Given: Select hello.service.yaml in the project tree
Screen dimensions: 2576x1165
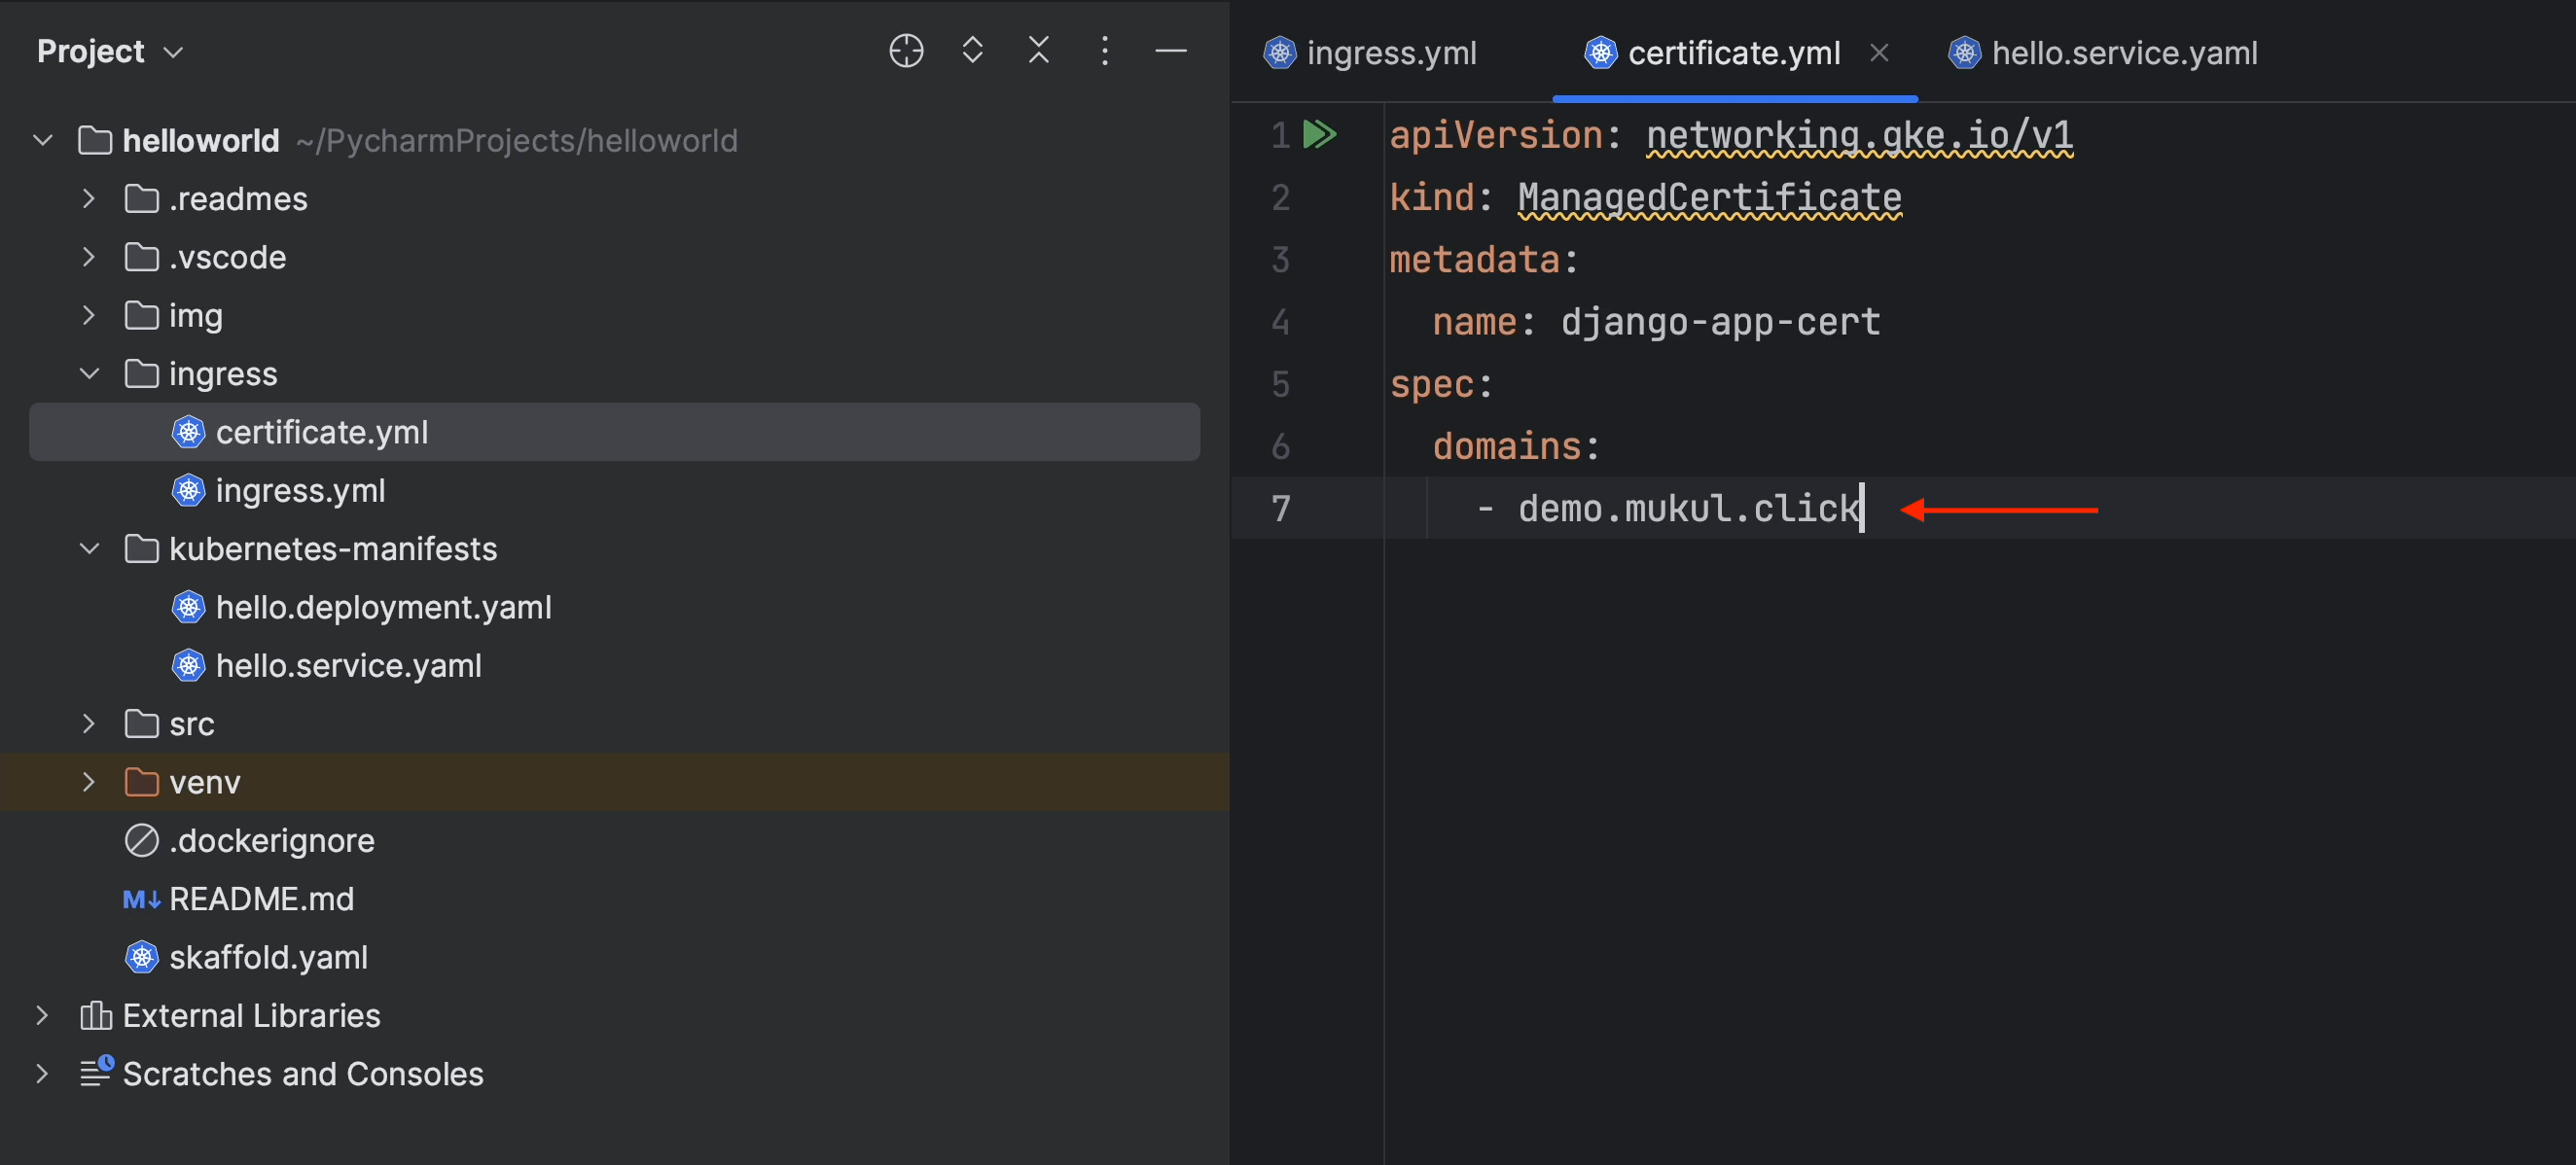Looking at the screenshot, I should [614, 665].
